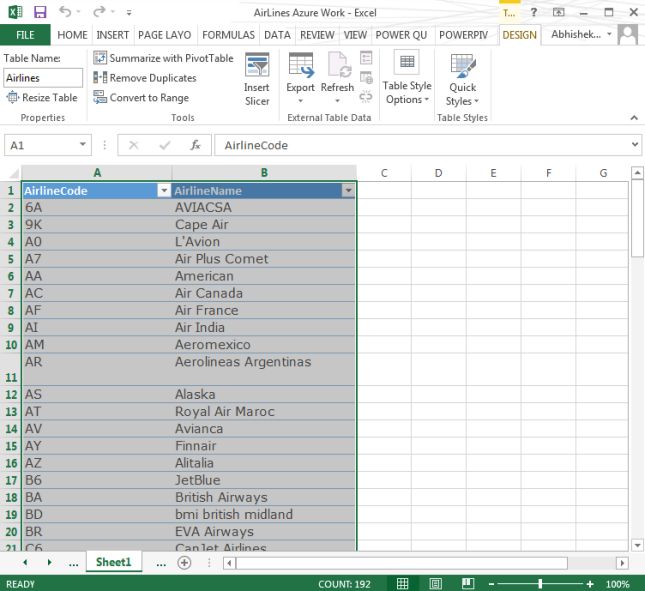Viewport: 645px width, 591px height.
Task: Select column C header
Action: pyautogui.click(x=384, y=173)
